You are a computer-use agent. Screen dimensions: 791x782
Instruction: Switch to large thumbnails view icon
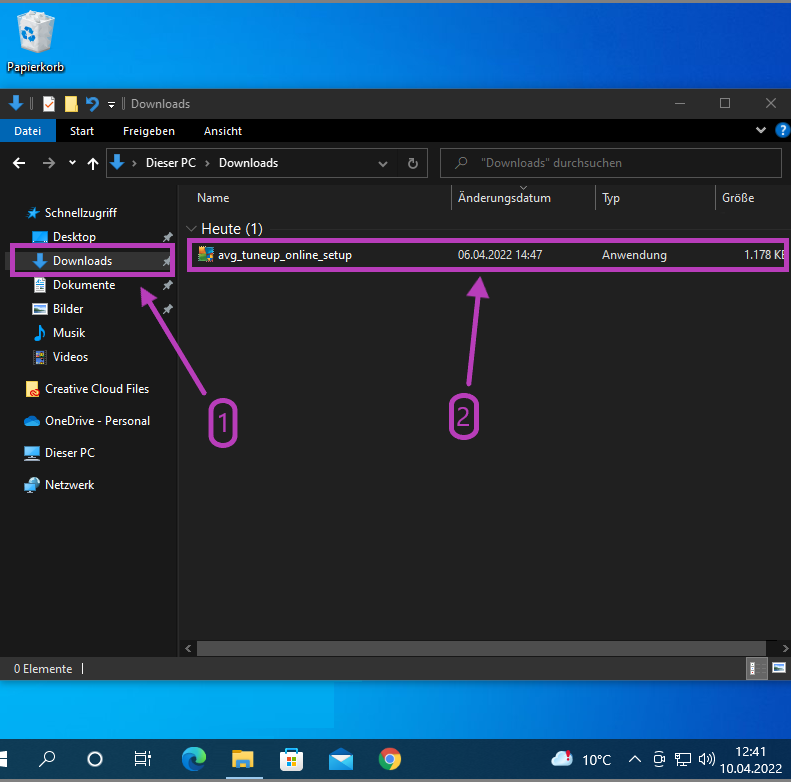(779, 668)
